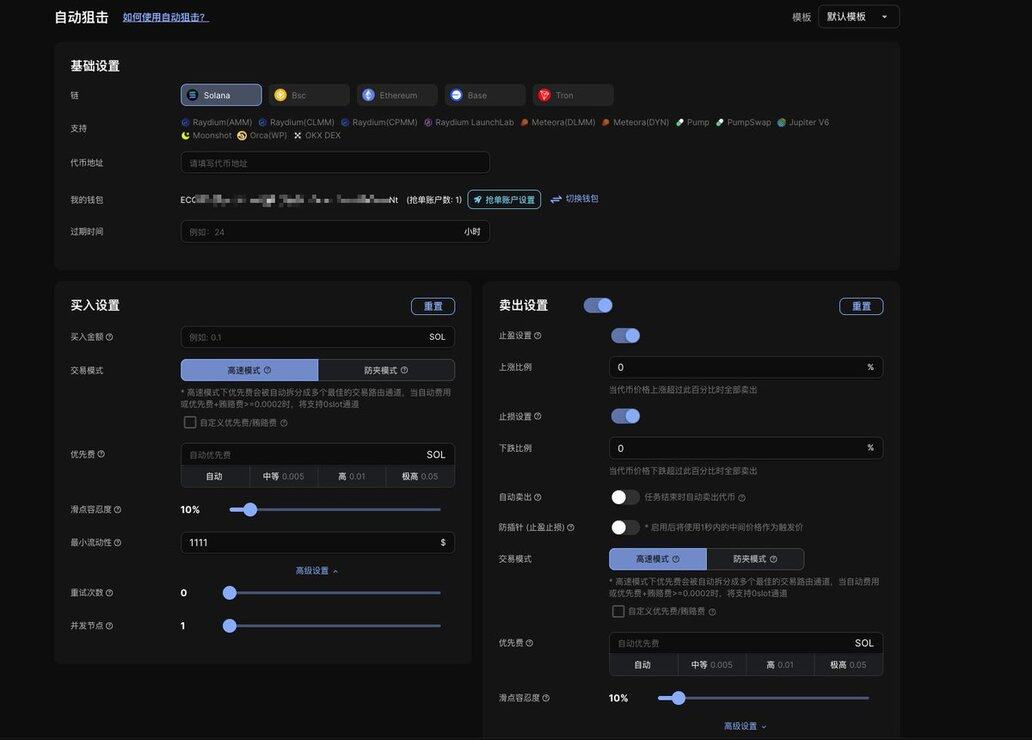Open 如何使用自动狙击 help link
The image size is (1032, 740).
click(x=165, y=17)
